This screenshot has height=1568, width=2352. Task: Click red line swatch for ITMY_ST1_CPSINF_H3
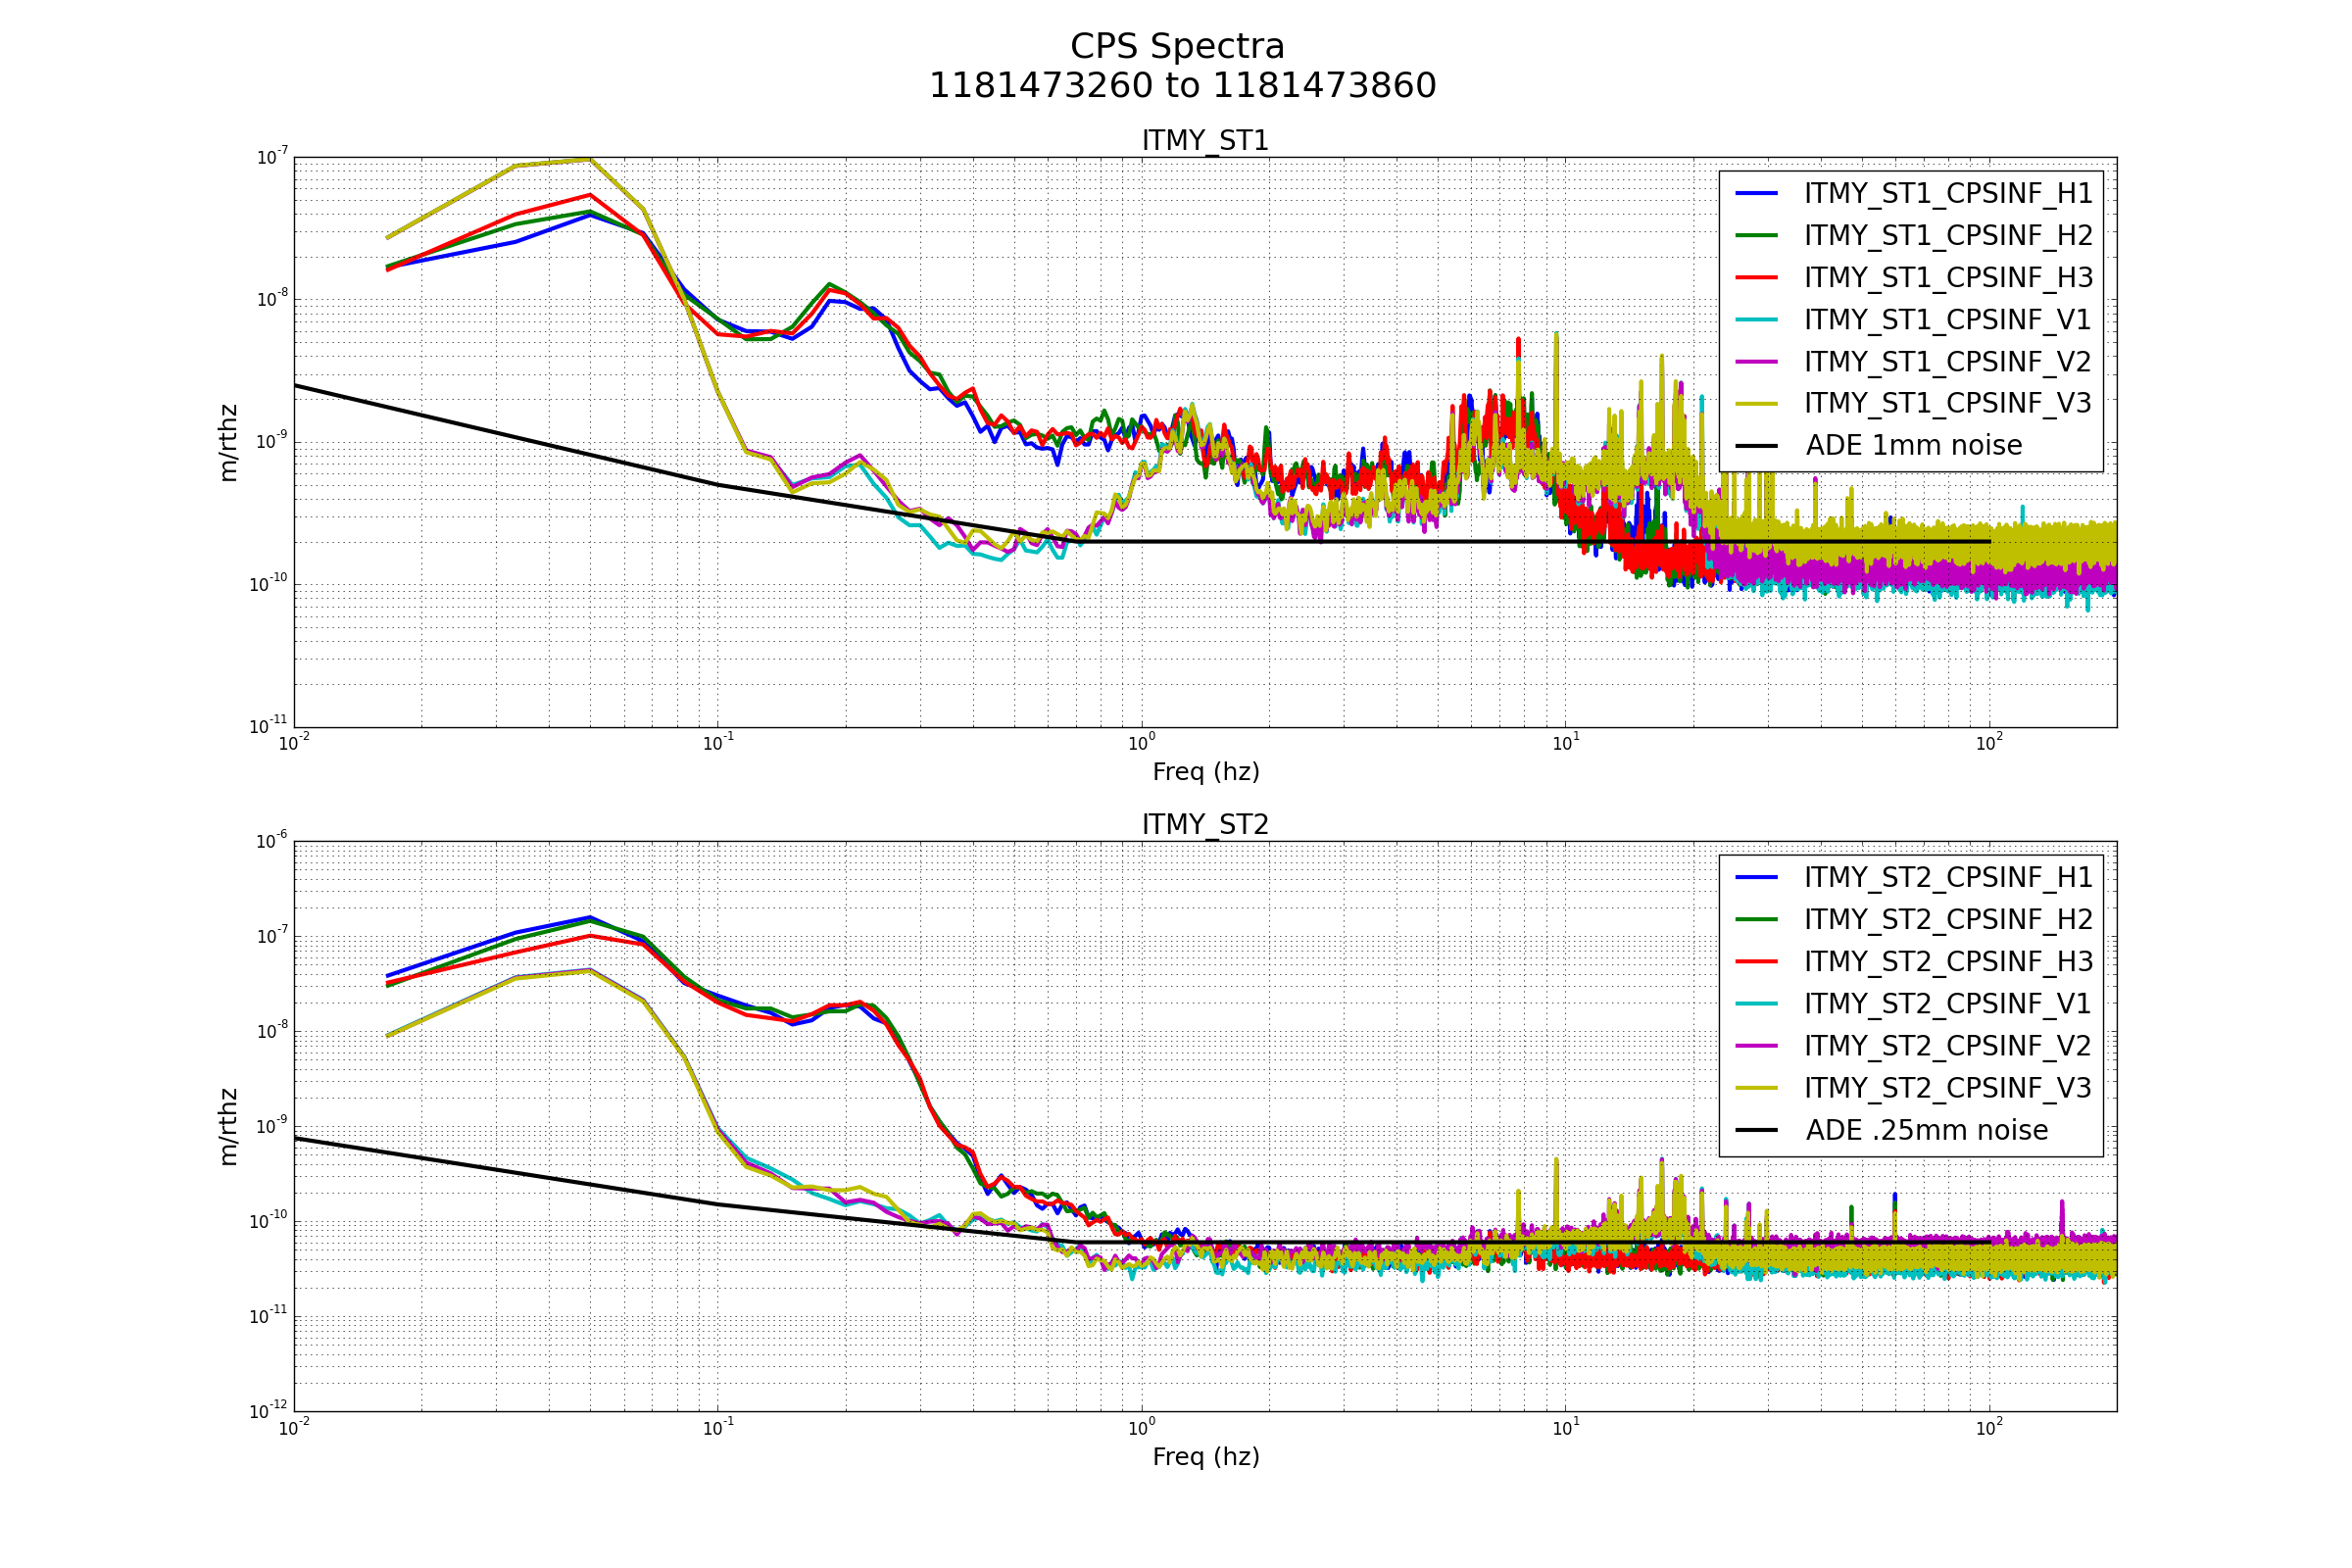[x=1756, y=277]
